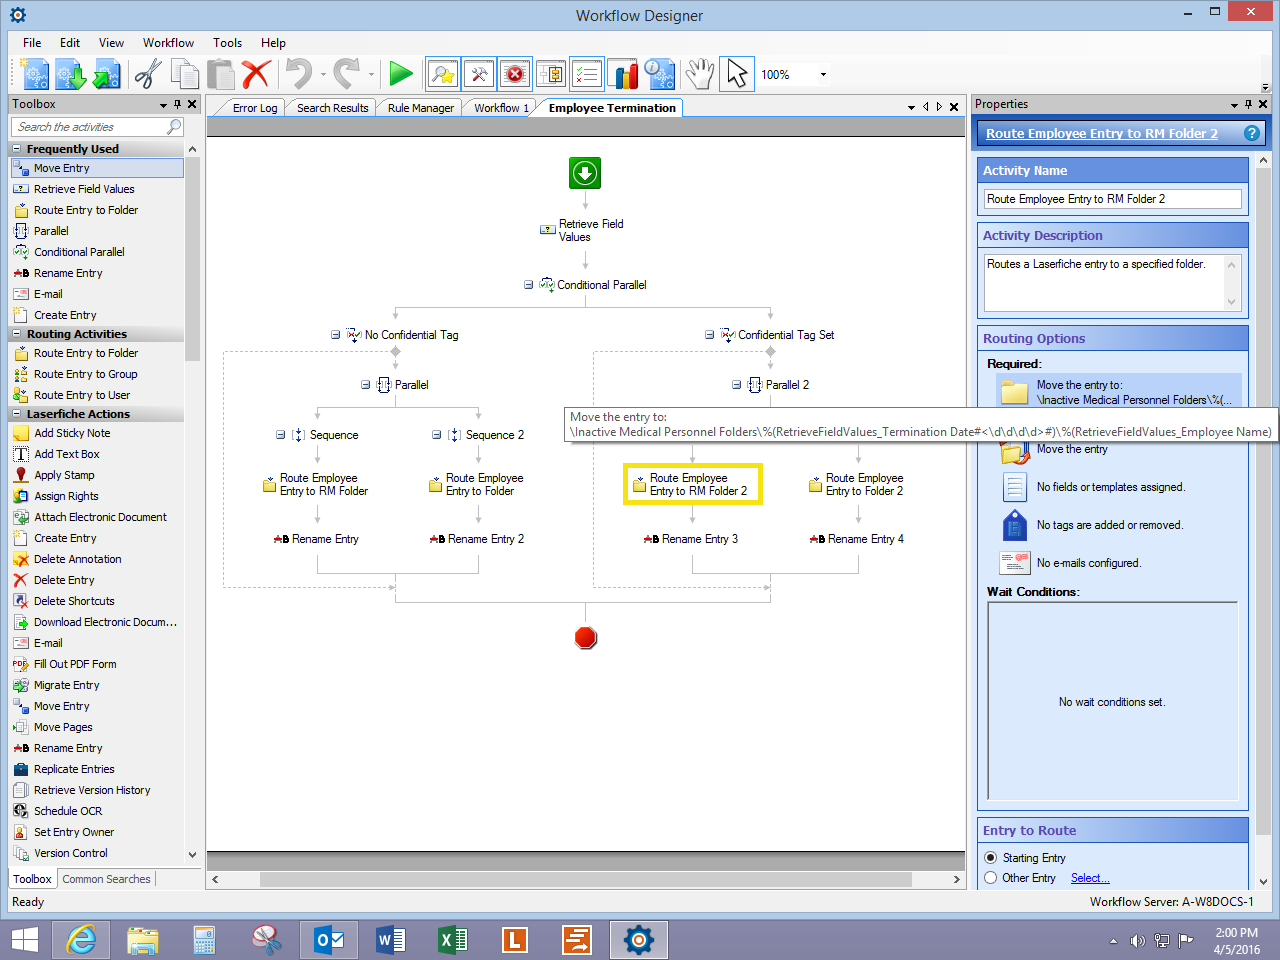Collapse the Frequently Used toolbox section
Image resolution: width=1280 pixels, height=960 pixels.
17,149
